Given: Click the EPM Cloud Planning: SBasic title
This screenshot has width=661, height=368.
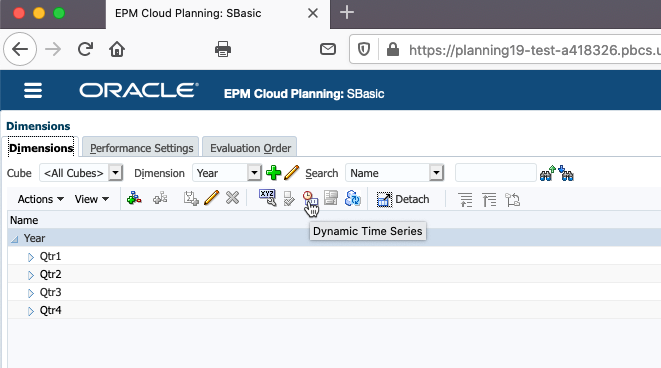Looking at the screenshot, I should tap(304, 94).
